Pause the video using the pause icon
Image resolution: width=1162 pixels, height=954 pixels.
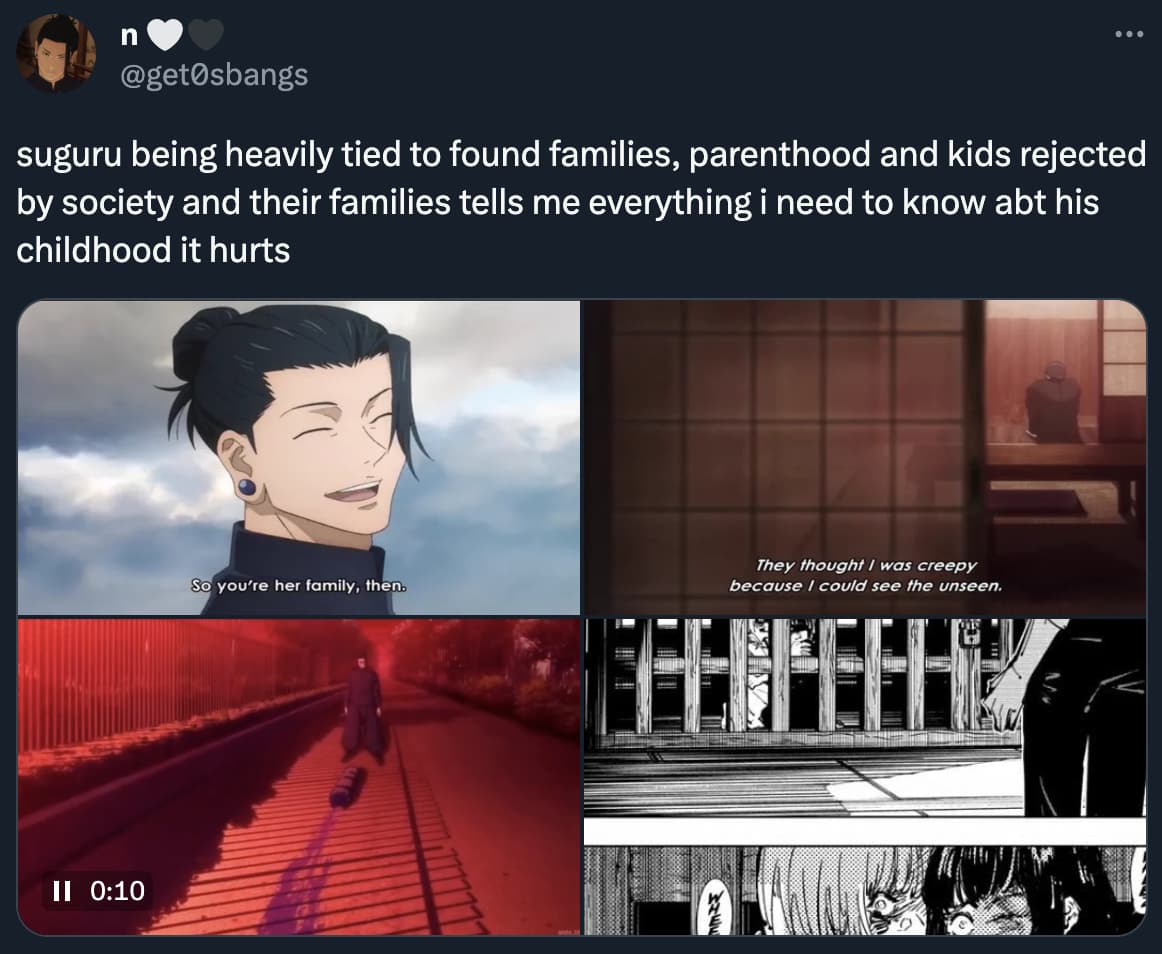pos(63,890)
